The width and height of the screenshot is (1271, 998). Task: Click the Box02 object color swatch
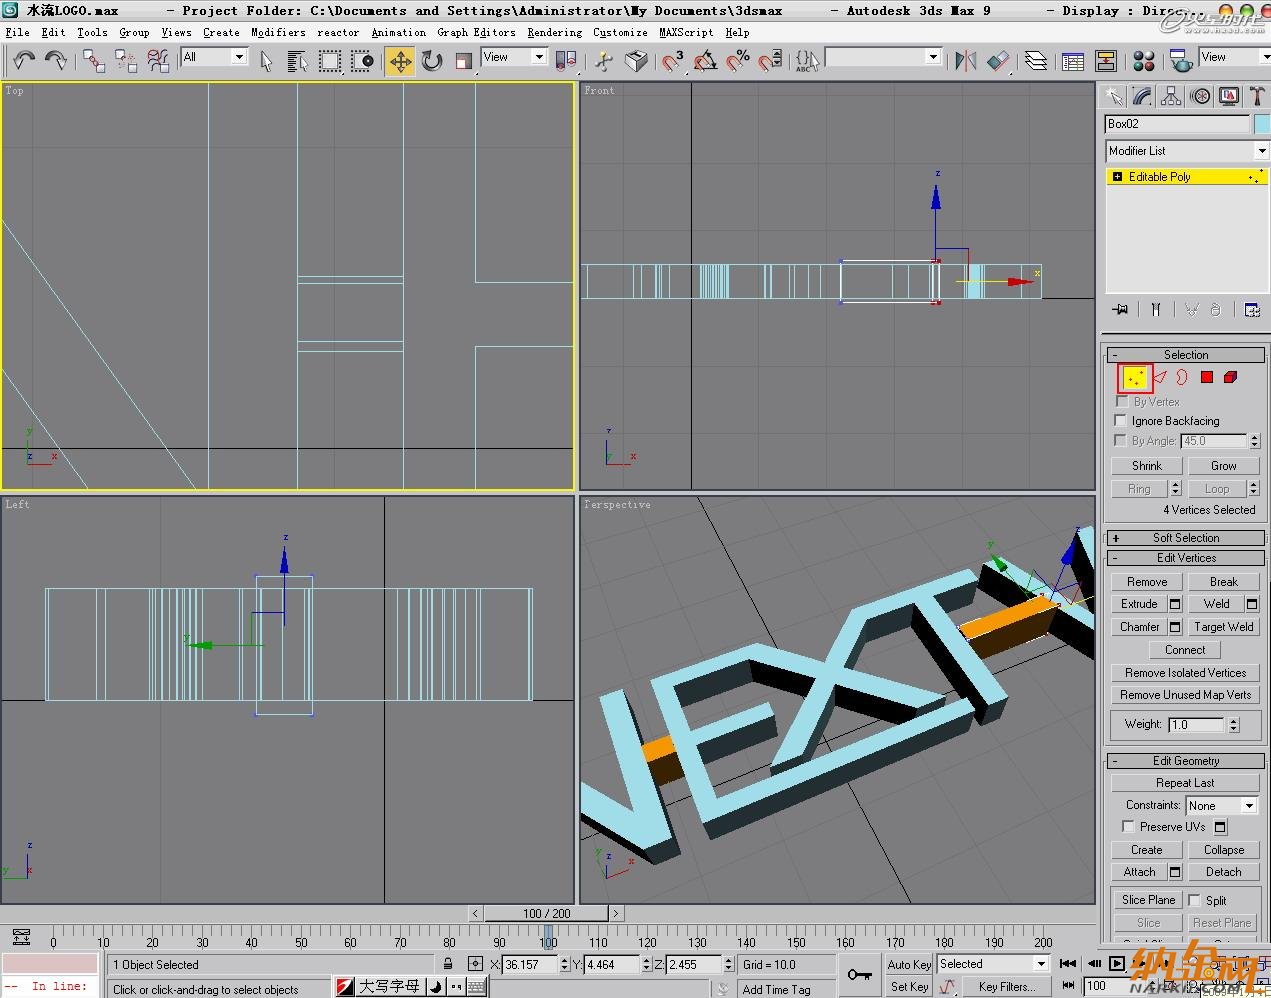click(x=1261, y=124)
